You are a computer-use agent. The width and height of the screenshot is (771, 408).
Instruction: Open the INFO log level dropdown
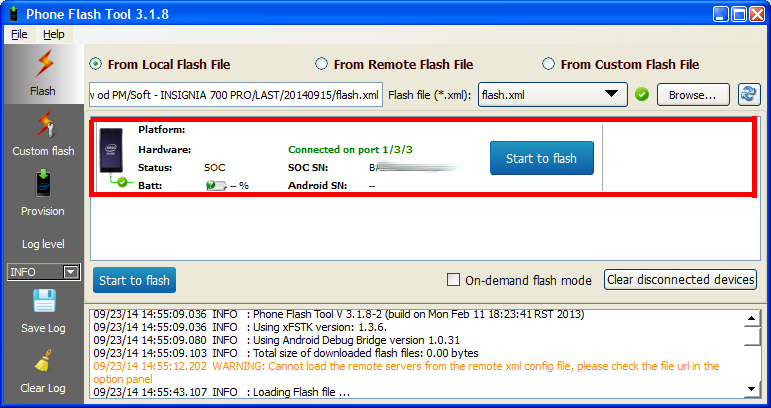(x=43, y=272)
